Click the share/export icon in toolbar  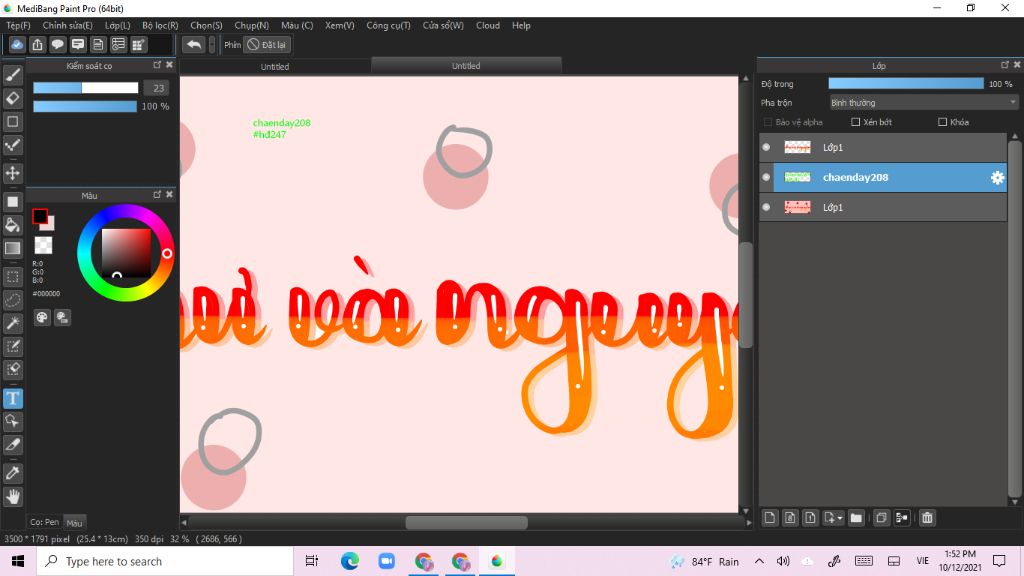pos(37,44)
